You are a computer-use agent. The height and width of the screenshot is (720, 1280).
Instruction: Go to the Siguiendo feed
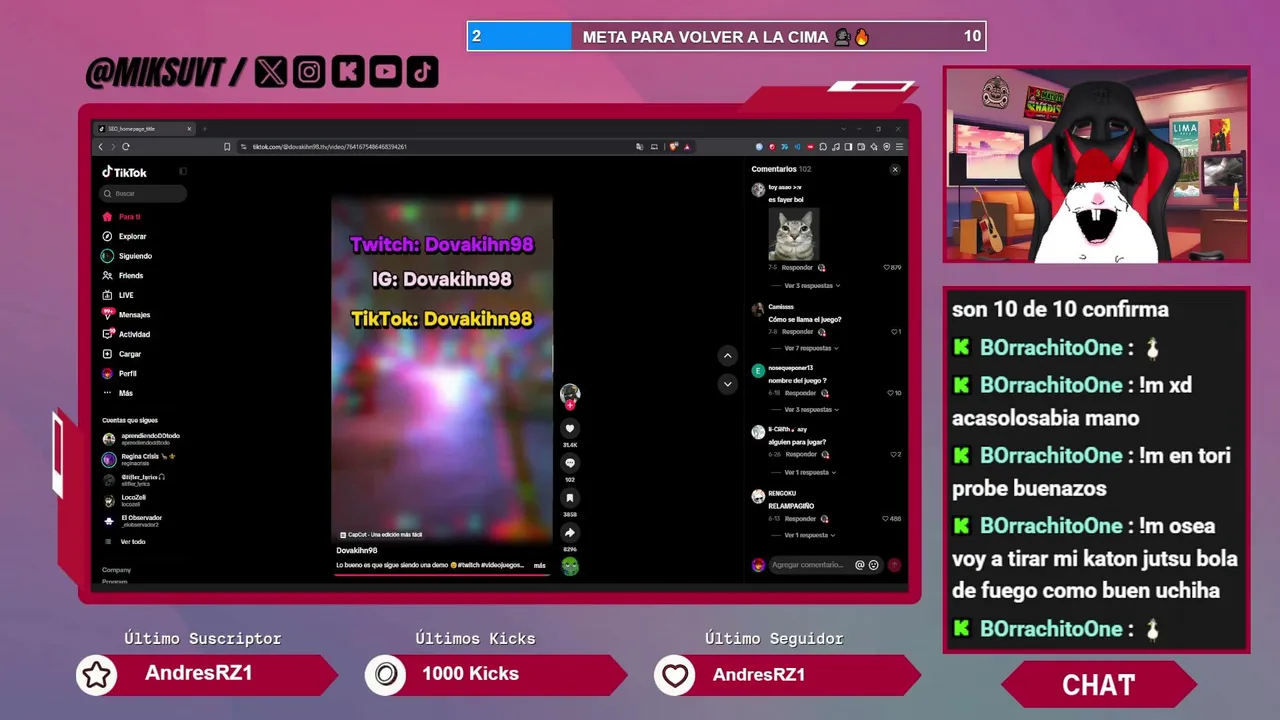(127, 256)
